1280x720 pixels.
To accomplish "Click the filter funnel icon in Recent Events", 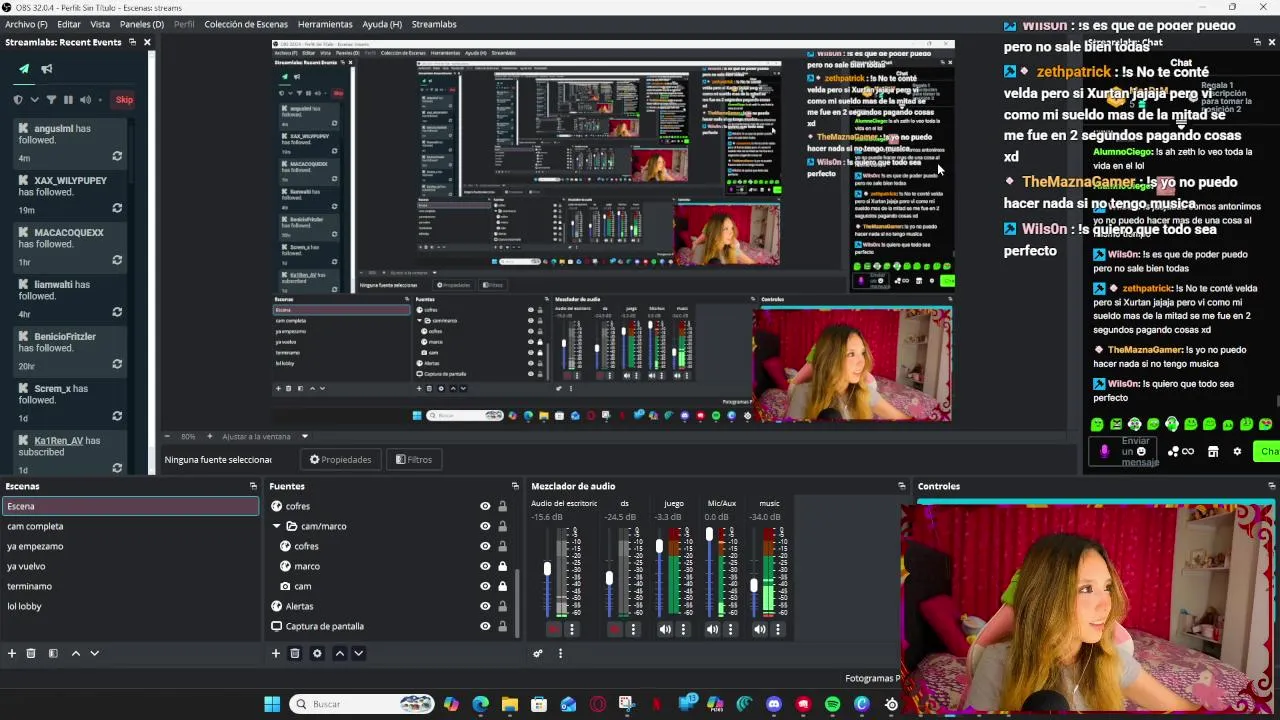I will [x=51, y=100].
